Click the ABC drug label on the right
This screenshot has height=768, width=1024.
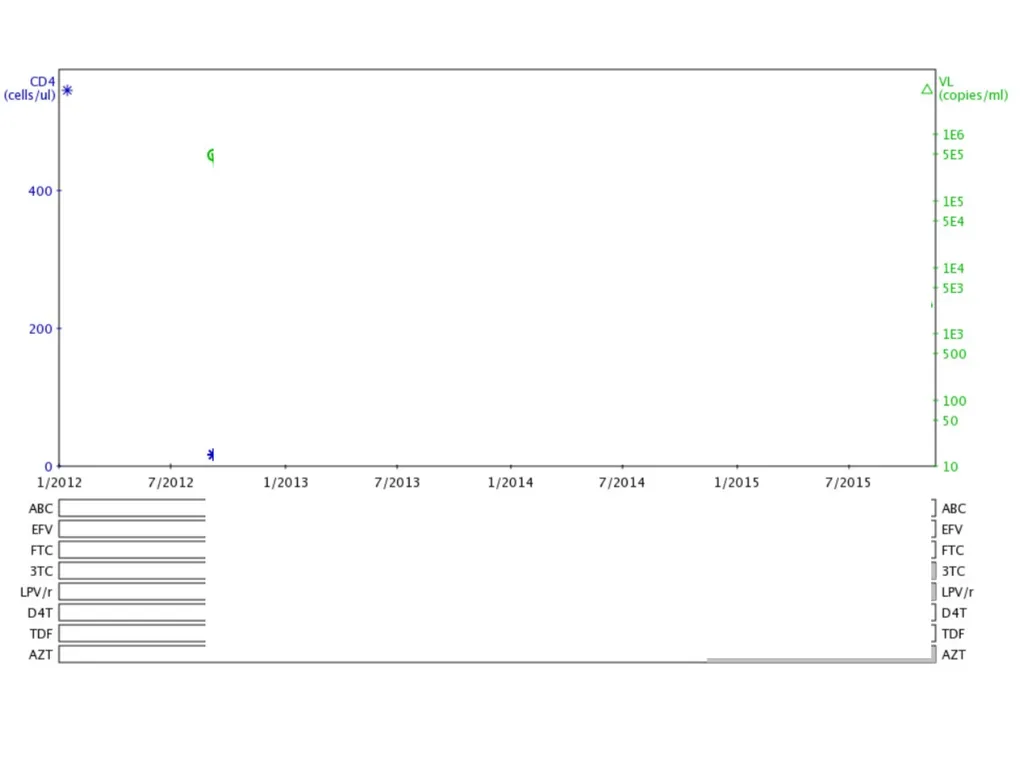click(x=953, y=509)
